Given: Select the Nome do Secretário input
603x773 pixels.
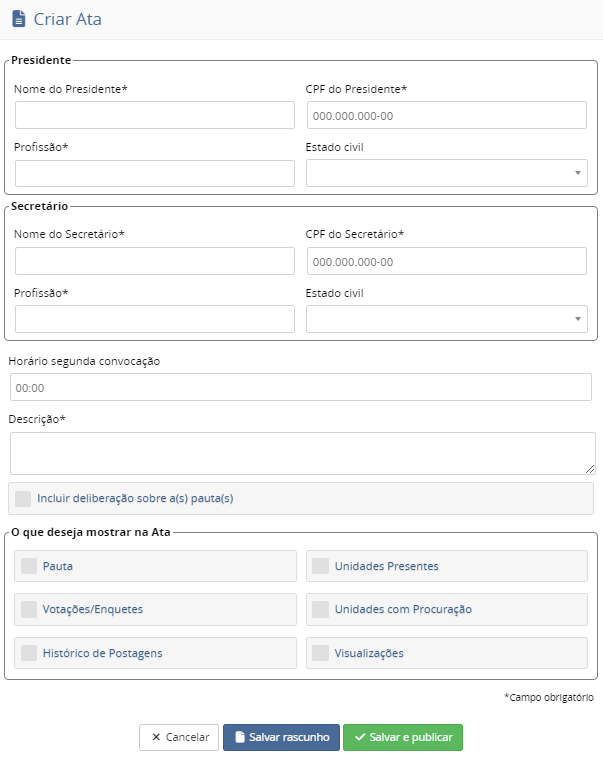Looking at the screenshot, I should click(155, 261).
